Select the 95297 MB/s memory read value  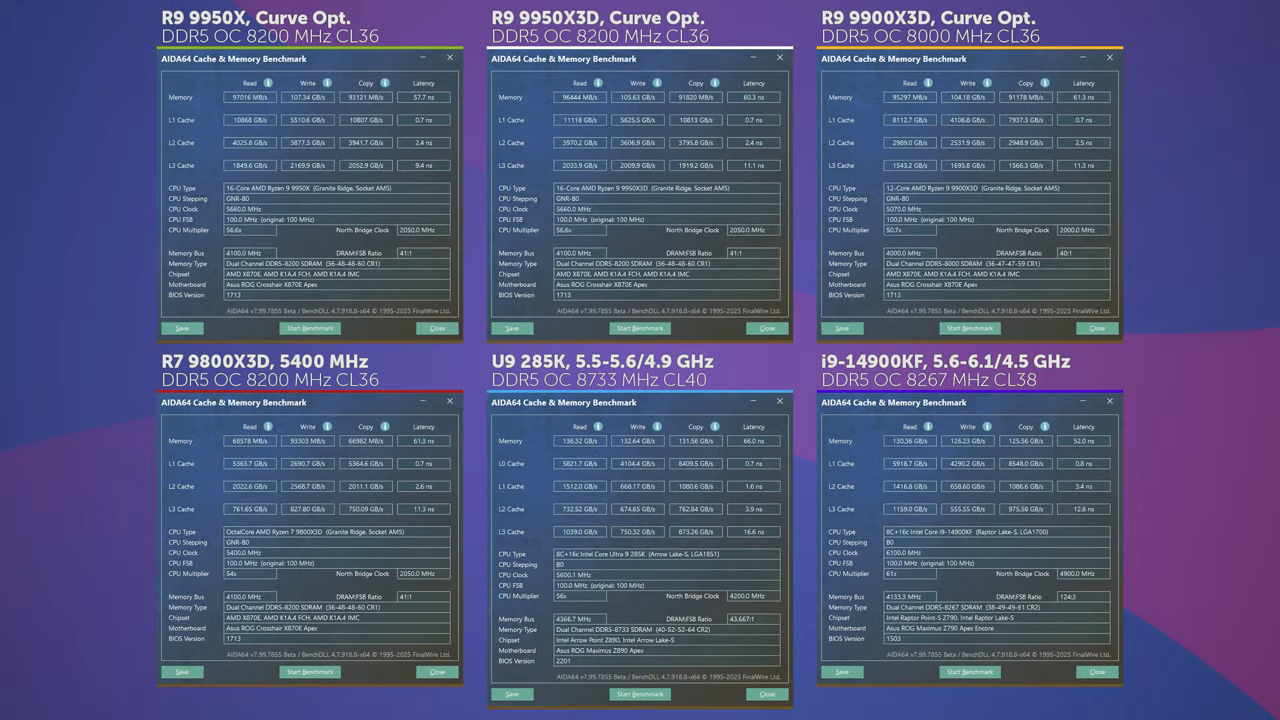(909, 98)
